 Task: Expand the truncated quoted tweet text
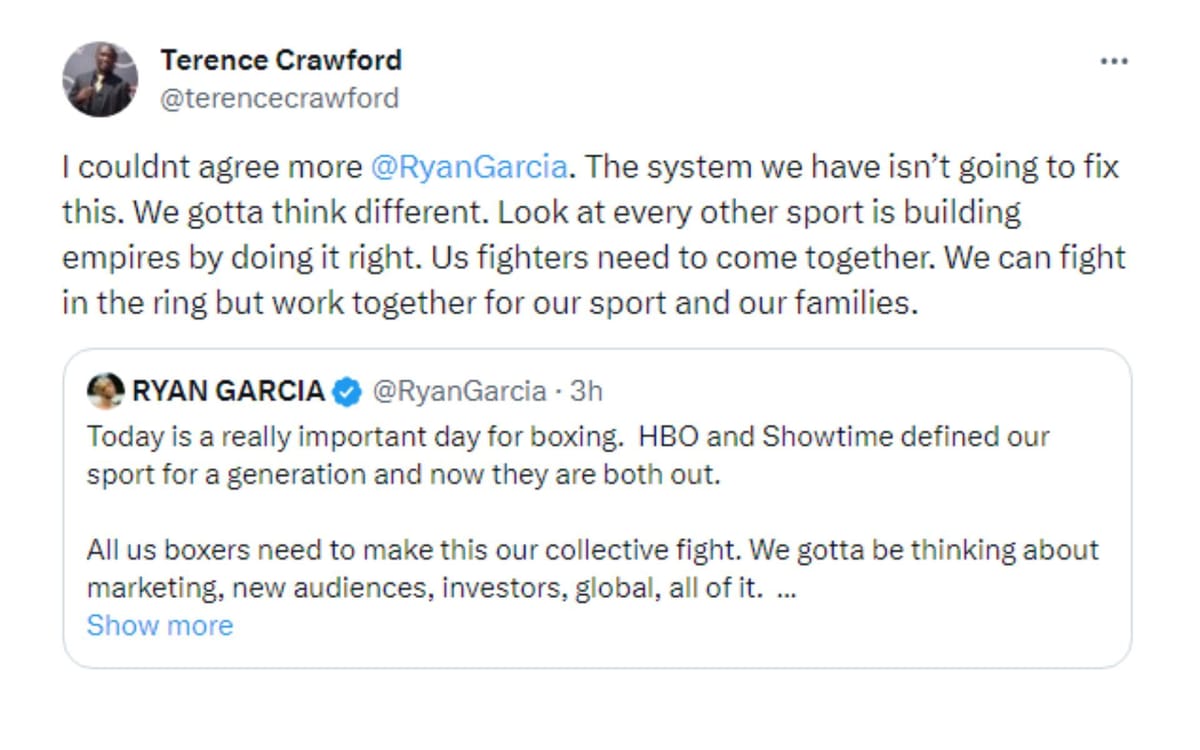coord(160,625)
